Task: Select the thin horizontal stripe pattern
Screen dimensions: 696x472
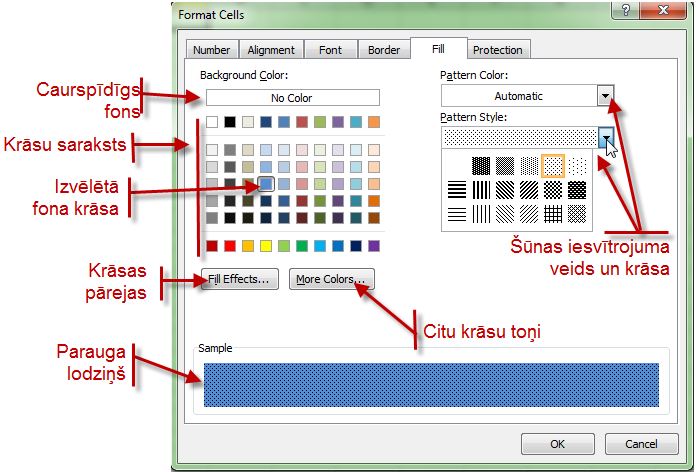Action: 456,213
